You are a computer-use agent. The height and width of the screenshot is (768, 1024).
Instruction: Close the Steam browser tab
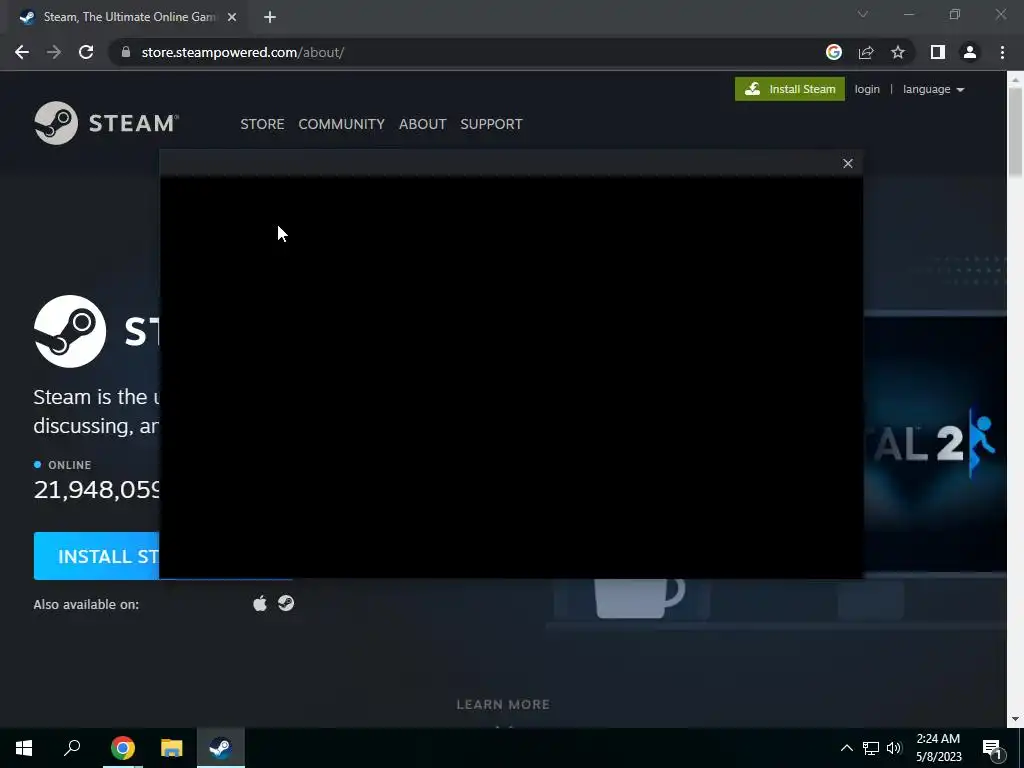click(x=232, y=17)
